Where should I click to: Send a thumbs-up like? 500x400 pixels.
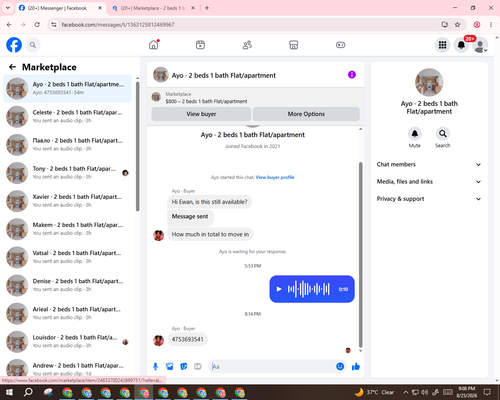356,367
